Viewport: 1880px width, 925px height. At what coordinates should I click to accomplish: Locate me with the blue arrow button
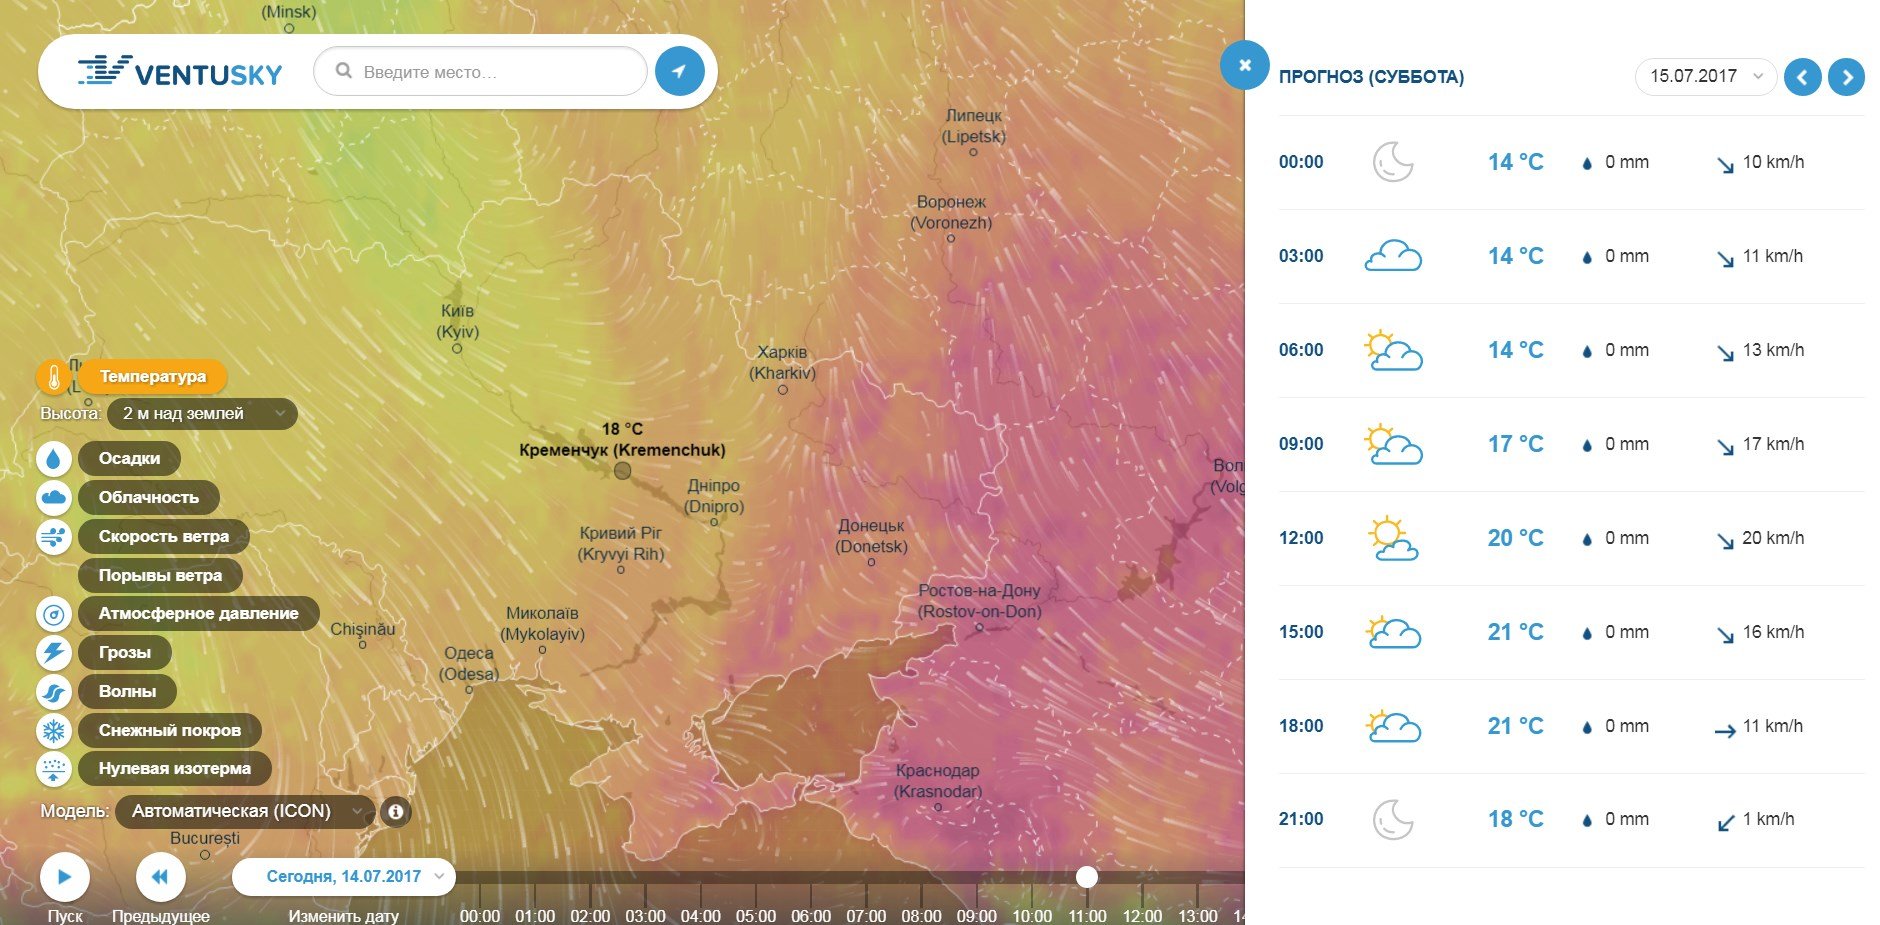pos(680,72)
